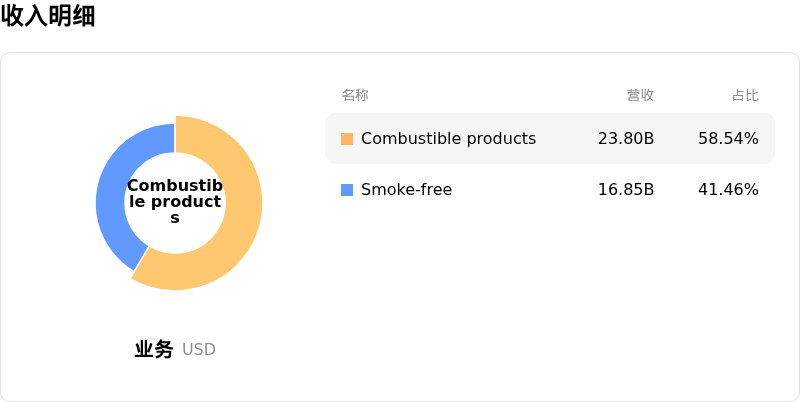Click the USD currency label
The width and height of the screenshot is (800, 402).
[x=199, y=350]
